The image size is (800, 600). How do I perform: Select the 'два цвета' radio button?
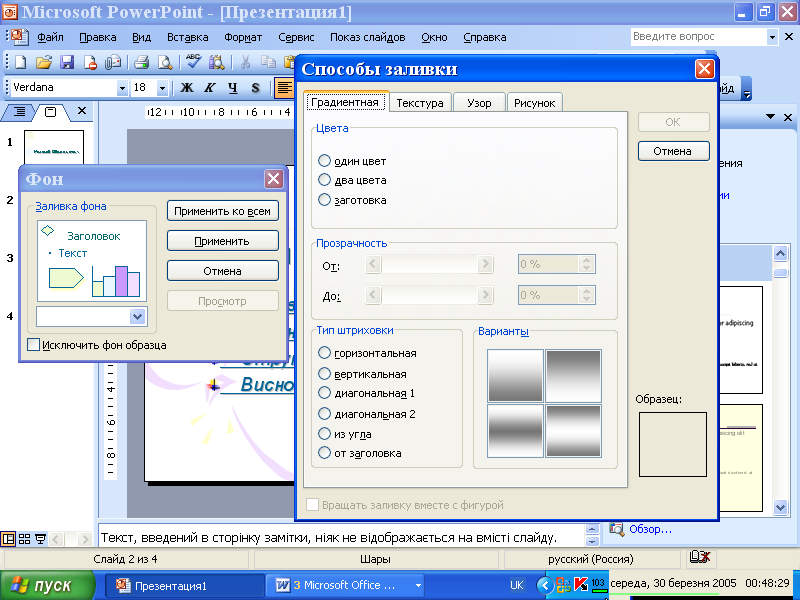click(x=324, y=180)
